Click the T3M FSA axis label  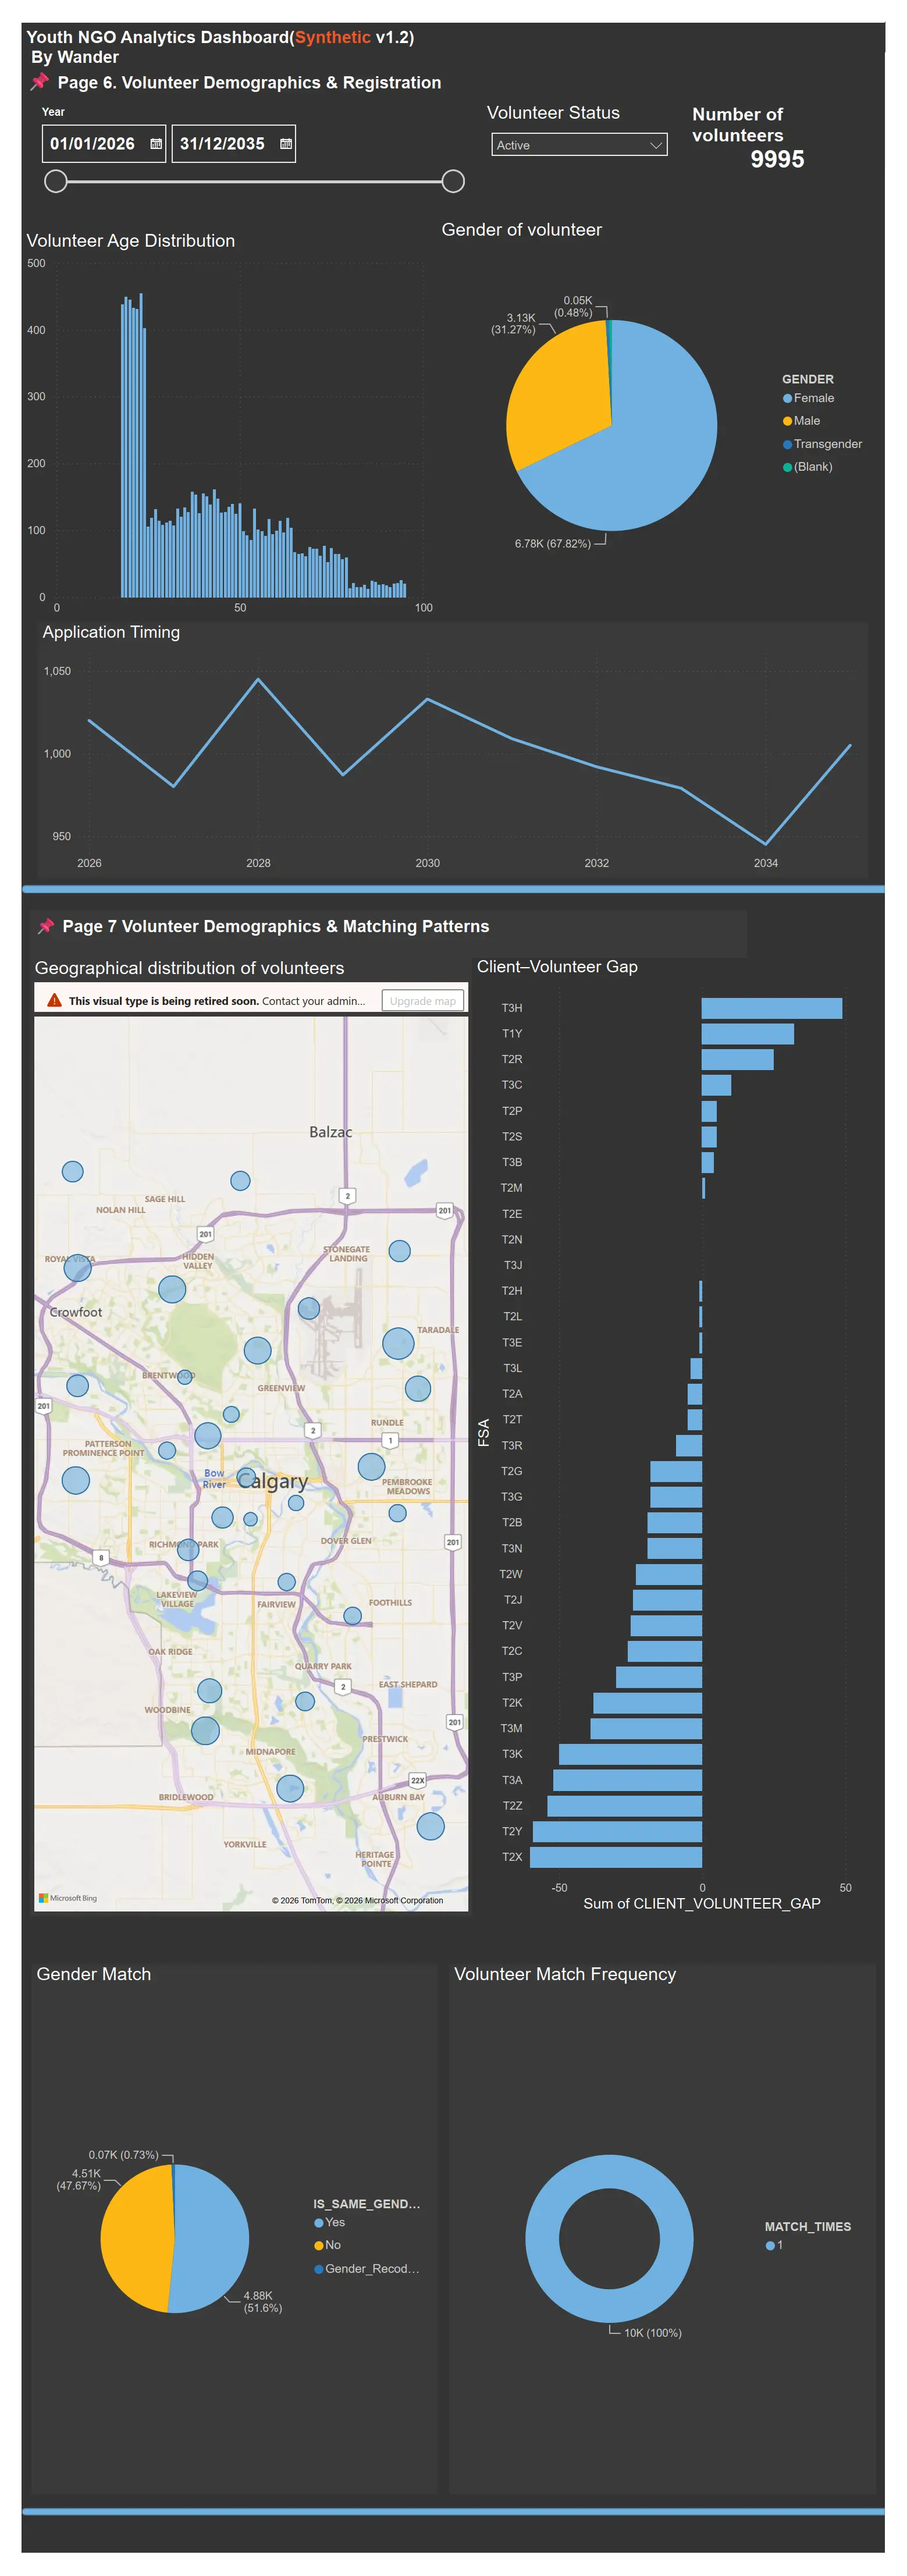[x=511, y=1728]
